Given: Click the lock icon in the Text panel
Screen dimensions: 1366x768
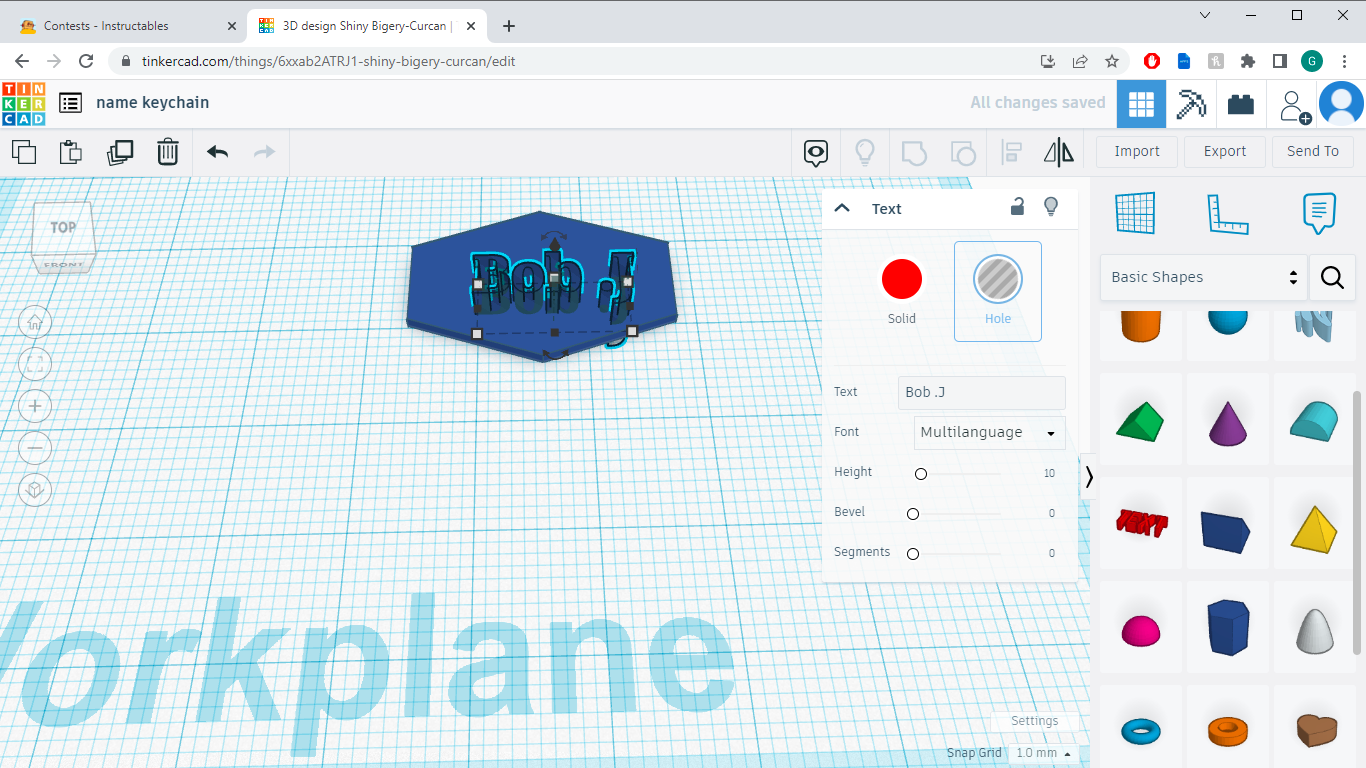Looking at the screenshot, I should (1017, 206).
